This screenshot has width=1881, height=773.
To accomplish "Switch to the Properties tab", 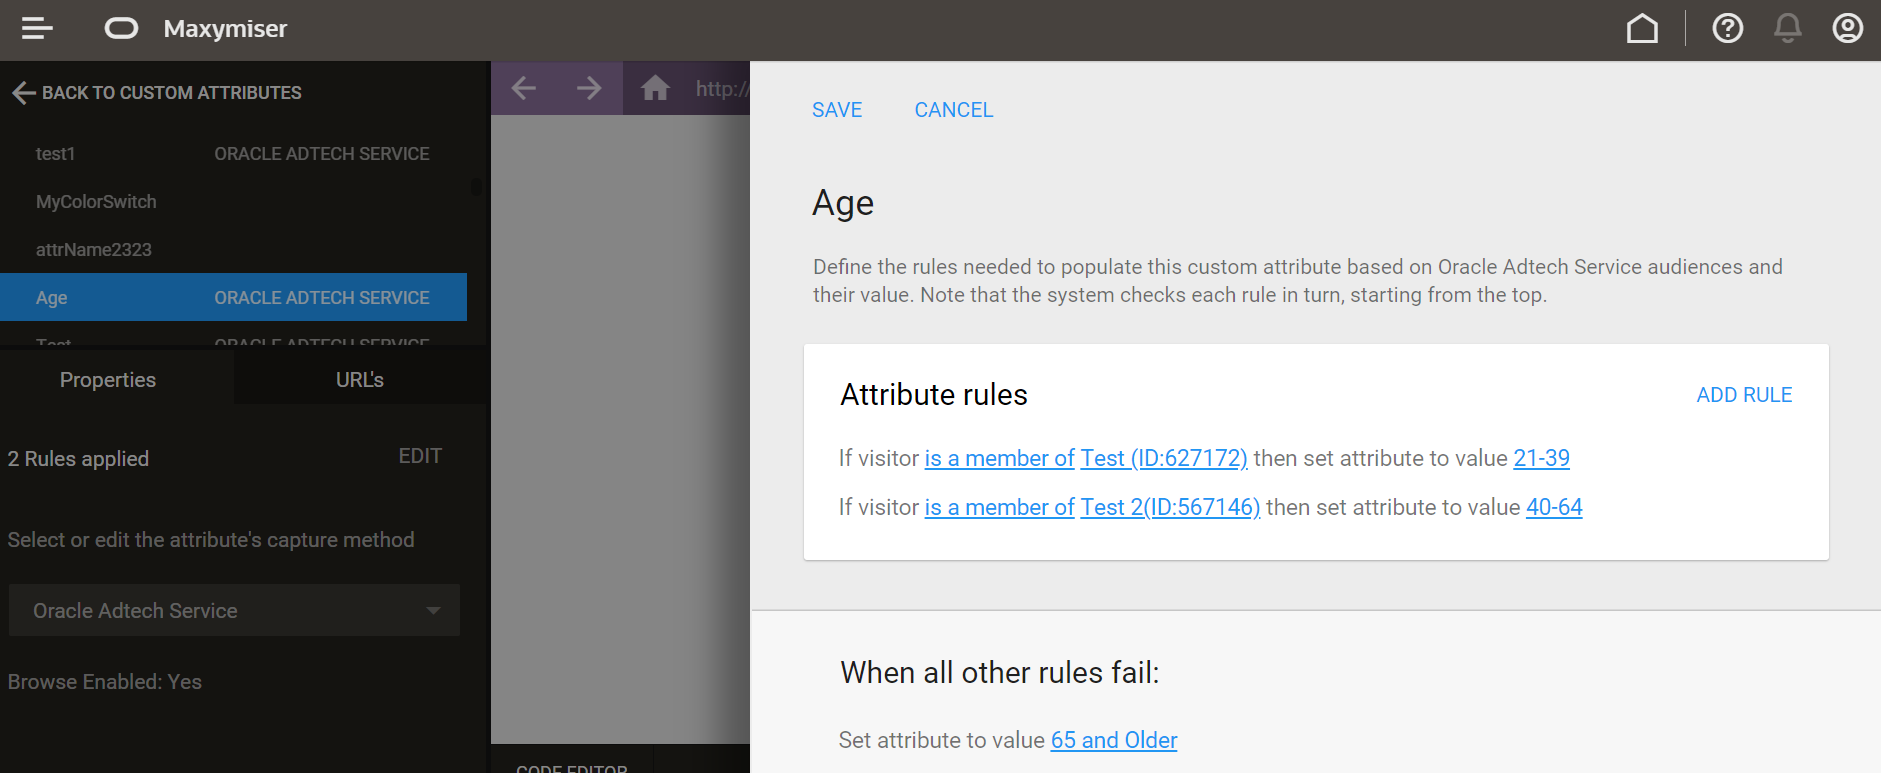I will [108, 380].
